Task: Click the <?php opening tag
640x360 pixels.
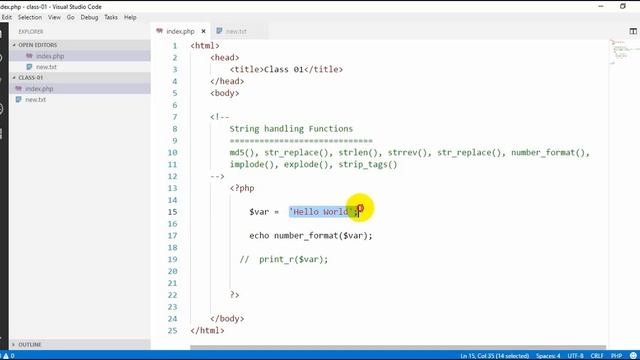Action: tap(242, 188)
